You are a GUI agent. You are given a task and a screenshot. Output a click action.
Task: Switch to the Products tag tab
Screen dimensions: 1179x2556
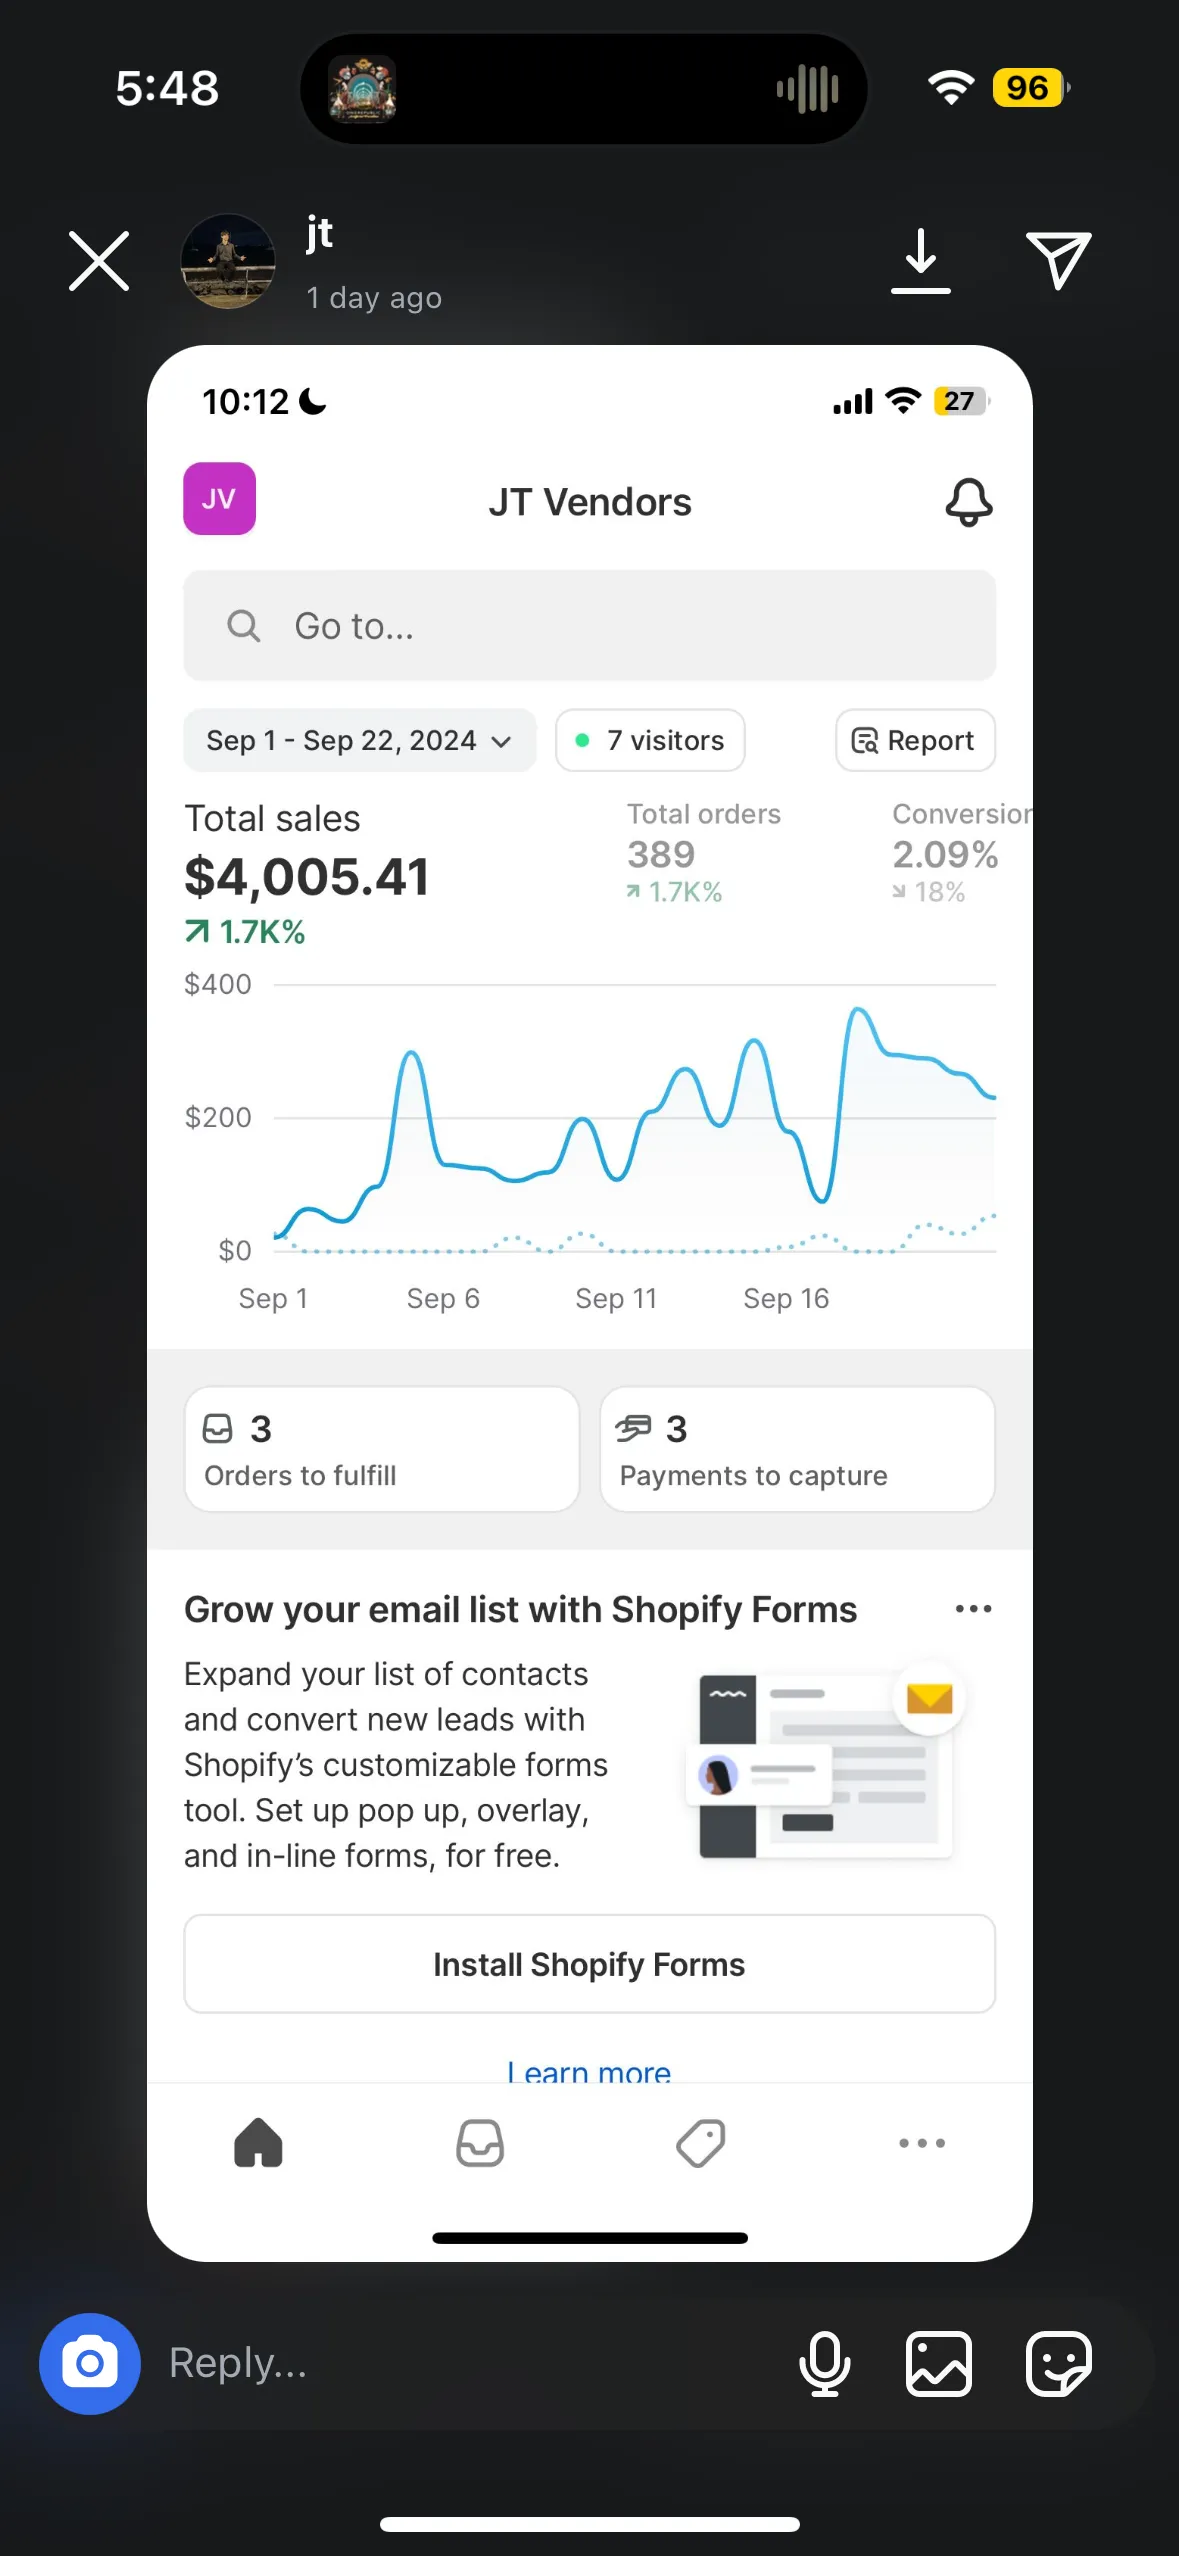pos(701,2143)
